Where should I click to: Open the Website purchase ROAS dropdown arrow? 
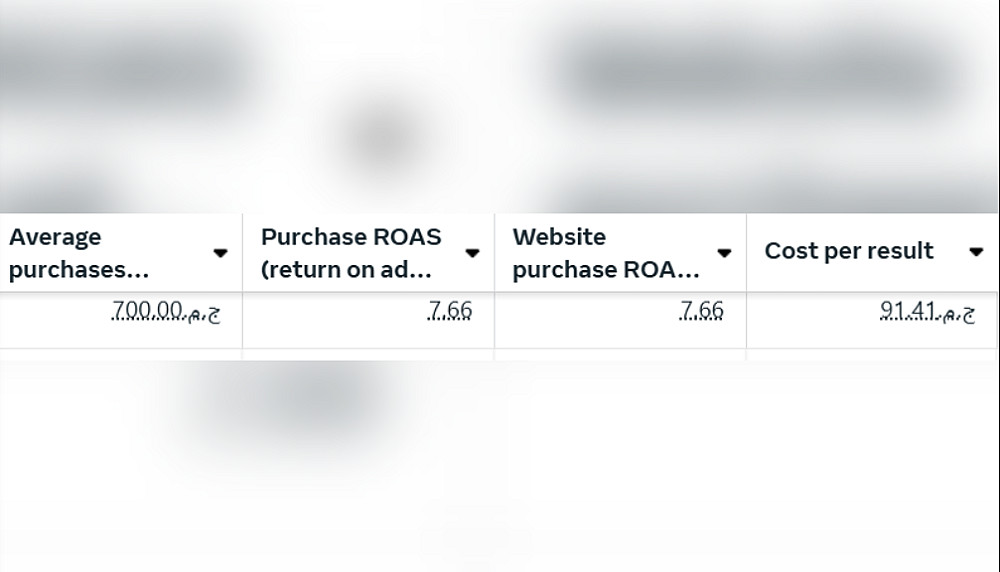tap(725, 254)
